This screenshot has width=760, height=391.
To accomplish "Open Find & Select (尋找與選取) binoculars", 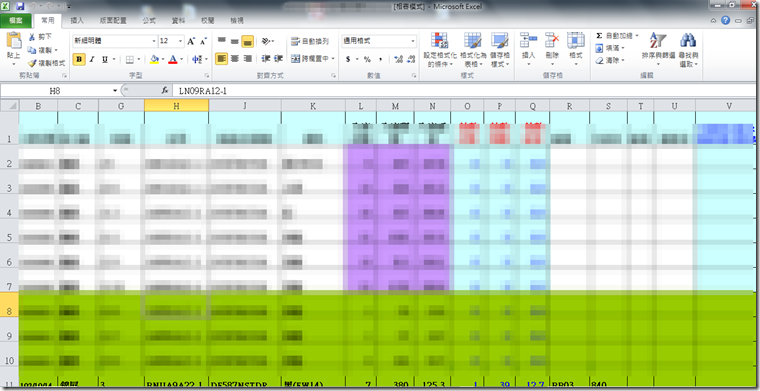I will click(x=688, y=50).
